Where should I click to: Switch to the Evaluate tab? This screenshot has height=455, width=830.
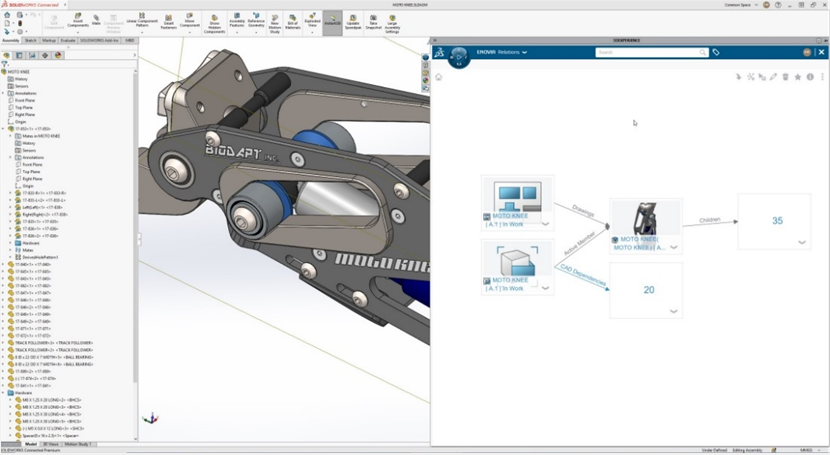[x=70, y=40]
